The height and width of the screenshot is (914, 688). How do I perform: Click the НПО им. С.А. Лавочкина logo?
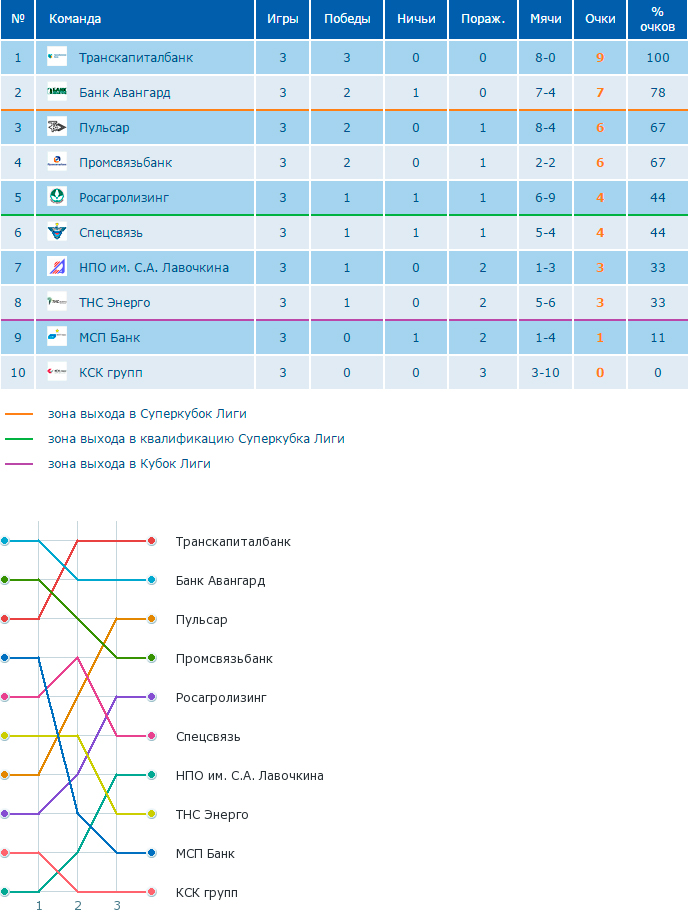57,266
